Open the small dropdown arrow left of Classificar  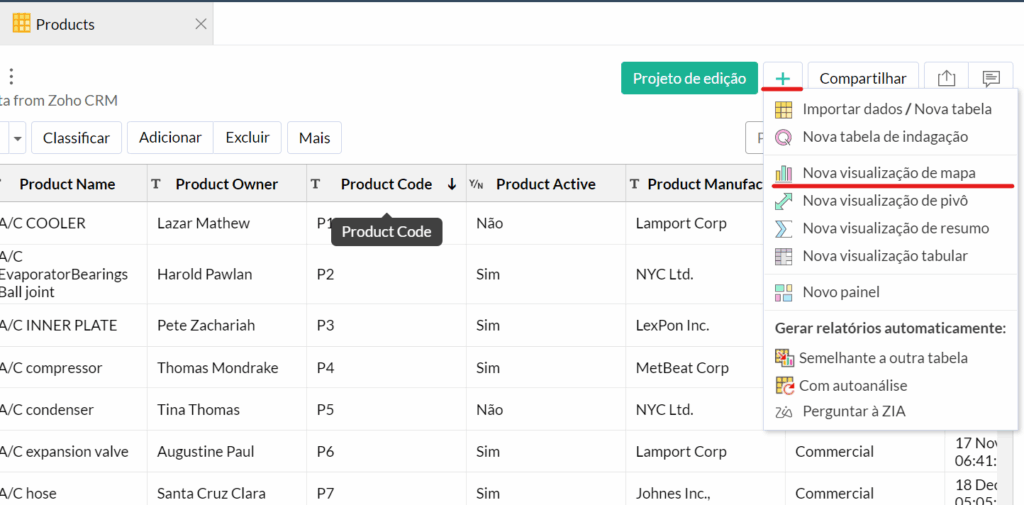(17, 138)
